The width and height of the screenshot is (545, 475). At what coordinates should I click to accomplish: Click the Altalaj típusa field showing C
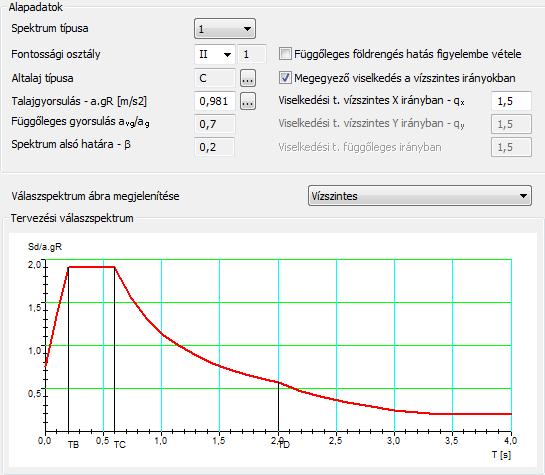[215, 78]
